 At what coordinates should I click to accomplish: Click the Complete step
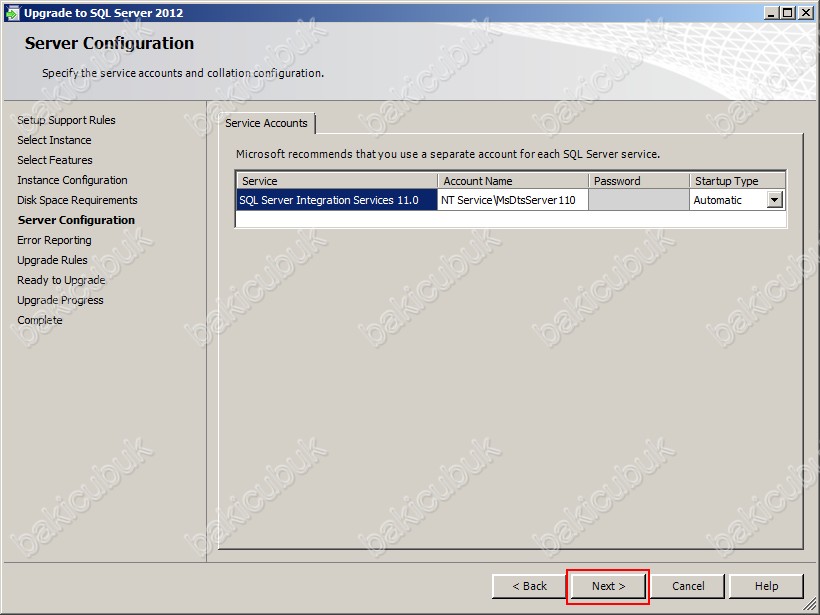click(40, 320)
